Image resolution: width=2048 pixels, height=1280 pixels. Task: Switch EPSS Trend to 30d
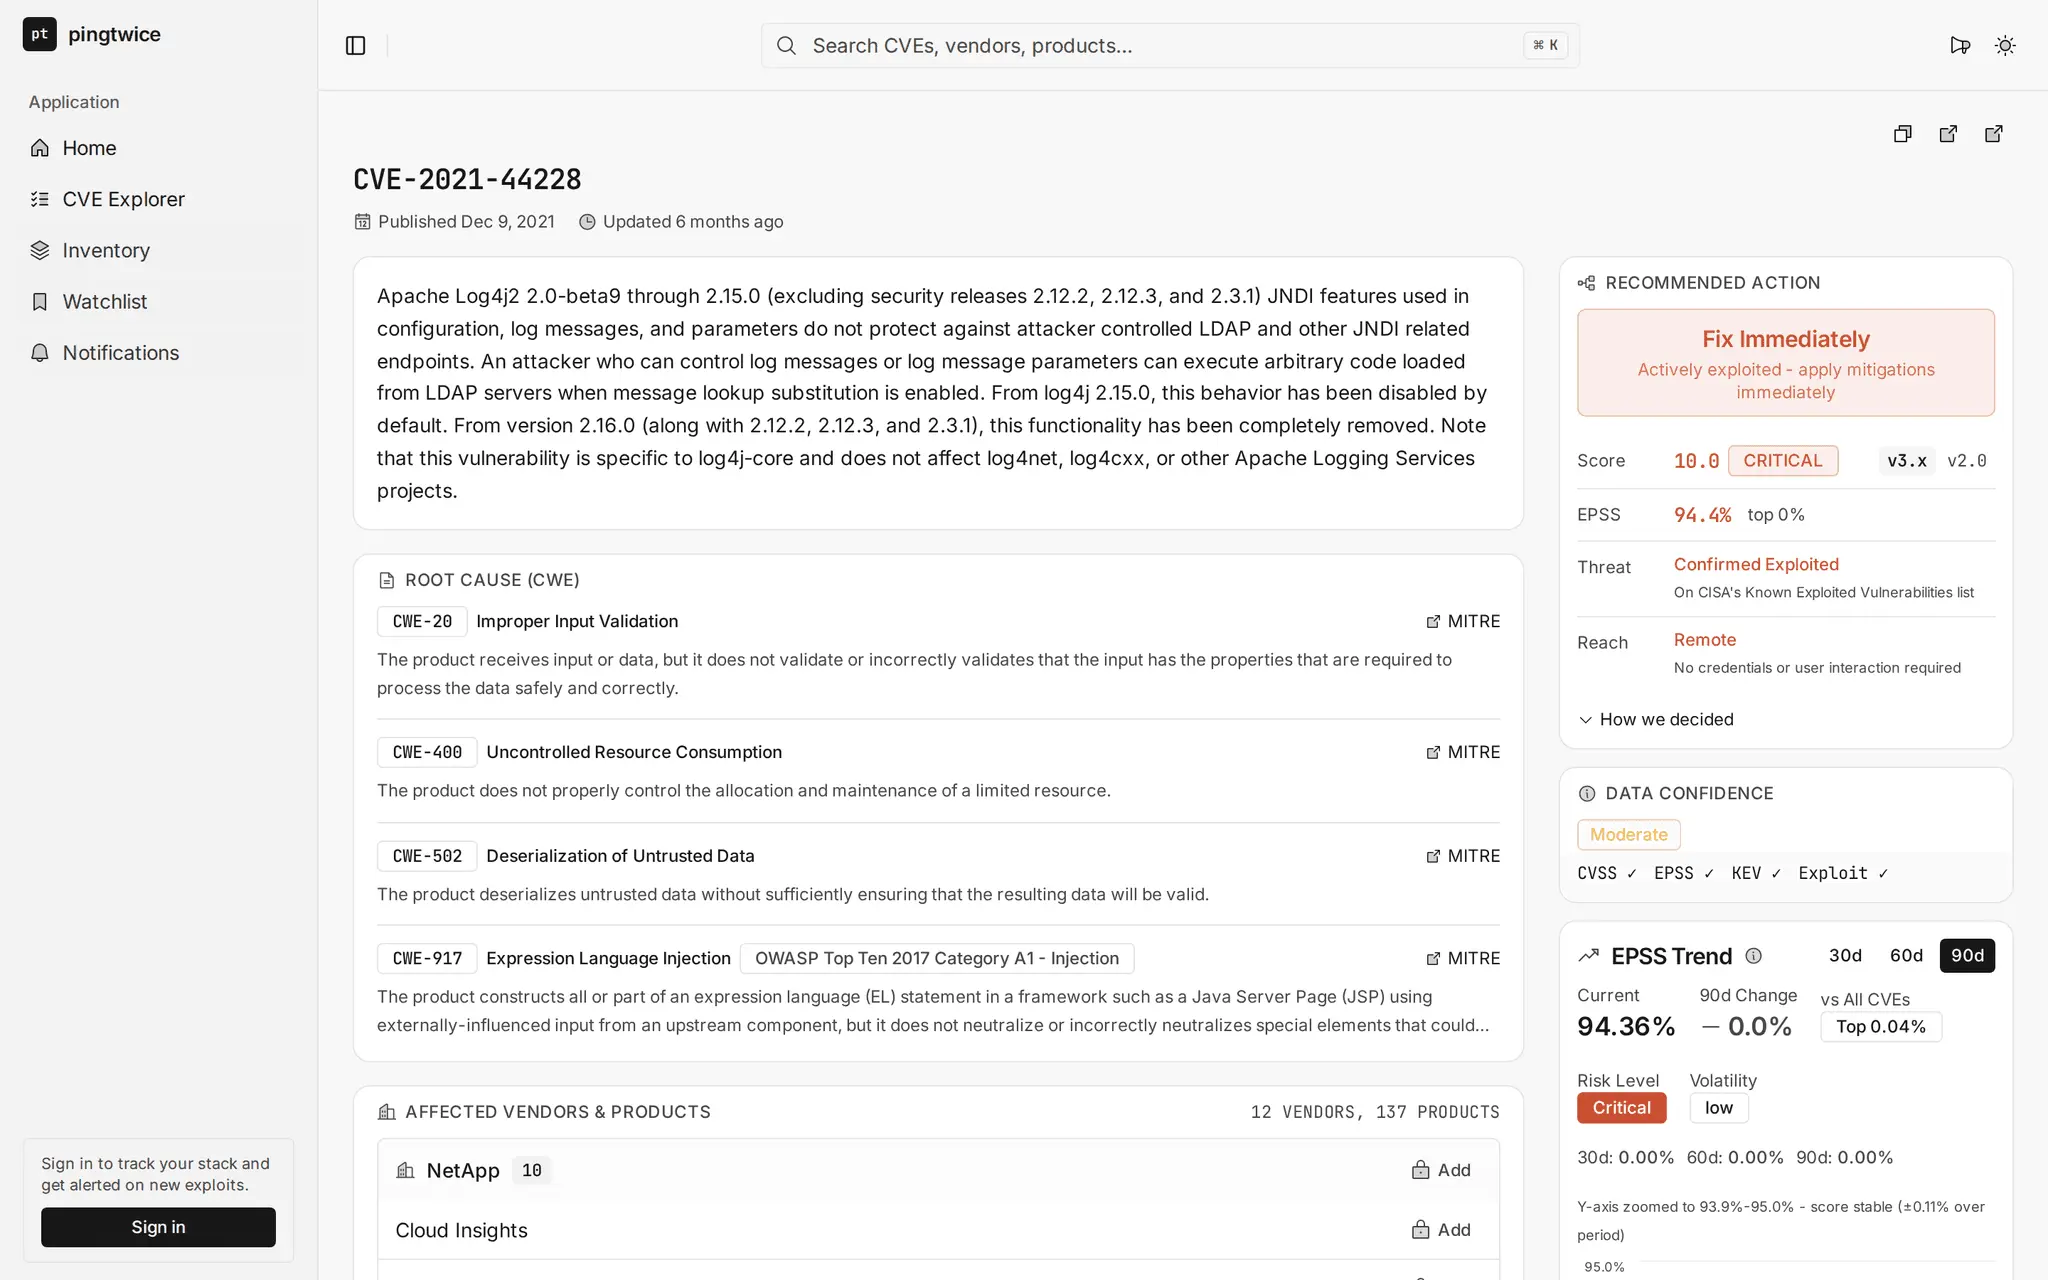click(x=1845, y=955)
